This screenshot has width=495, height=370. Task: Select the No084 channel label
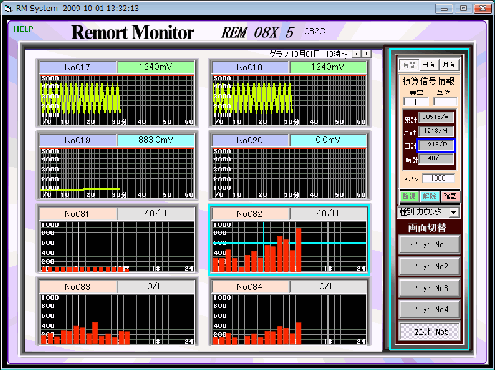[x=250, y=287]
